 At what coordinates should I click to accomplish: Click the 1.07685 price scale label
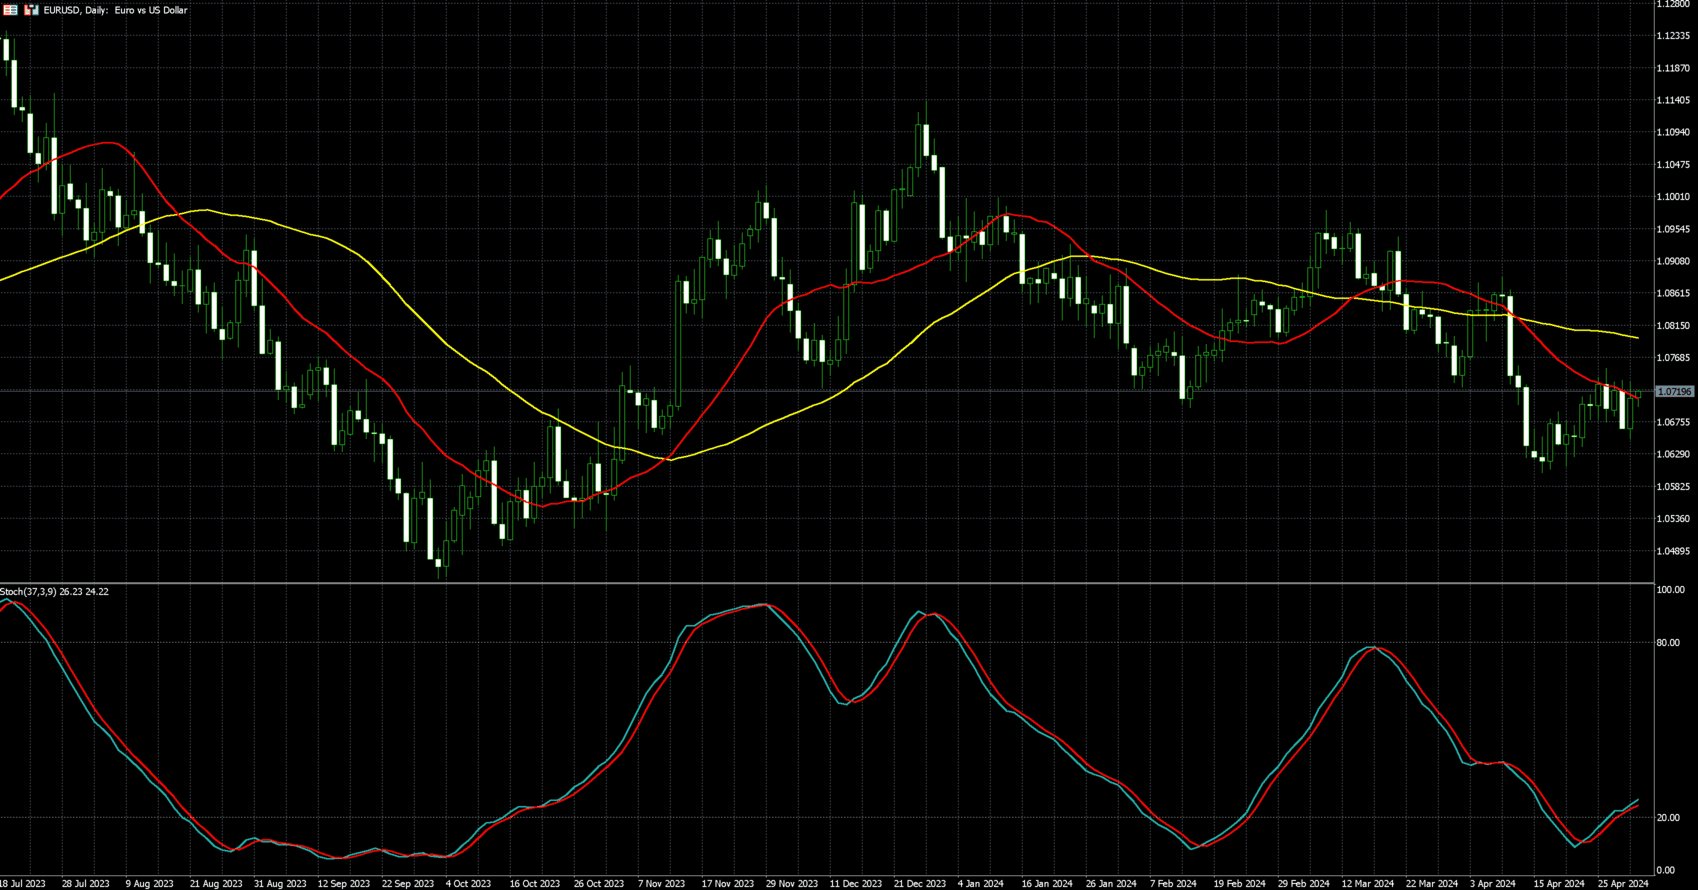click(x=1674, y=358)
